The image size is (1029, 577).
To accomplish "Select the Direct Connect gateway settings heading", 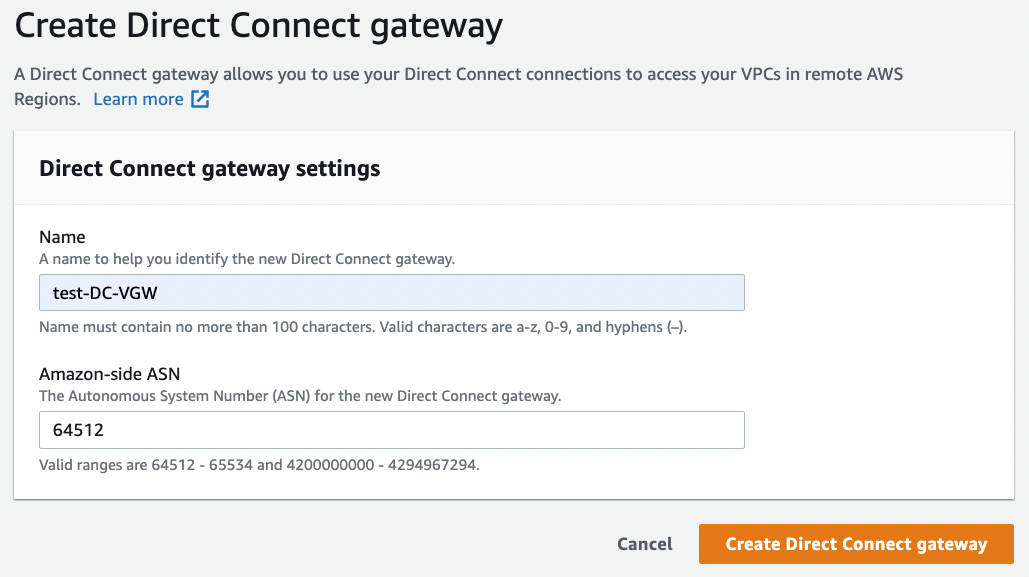I will [210, 169].
